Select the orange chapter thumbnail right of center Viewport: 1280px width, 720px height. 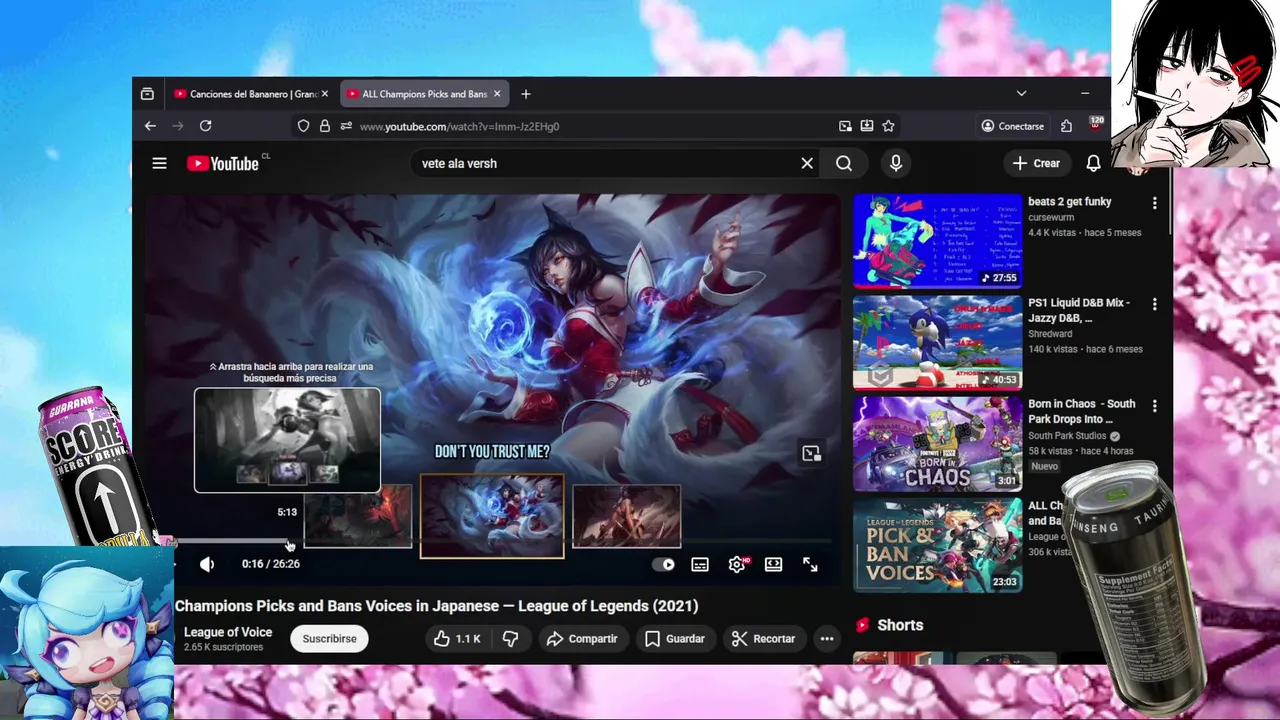coord(627,516)
